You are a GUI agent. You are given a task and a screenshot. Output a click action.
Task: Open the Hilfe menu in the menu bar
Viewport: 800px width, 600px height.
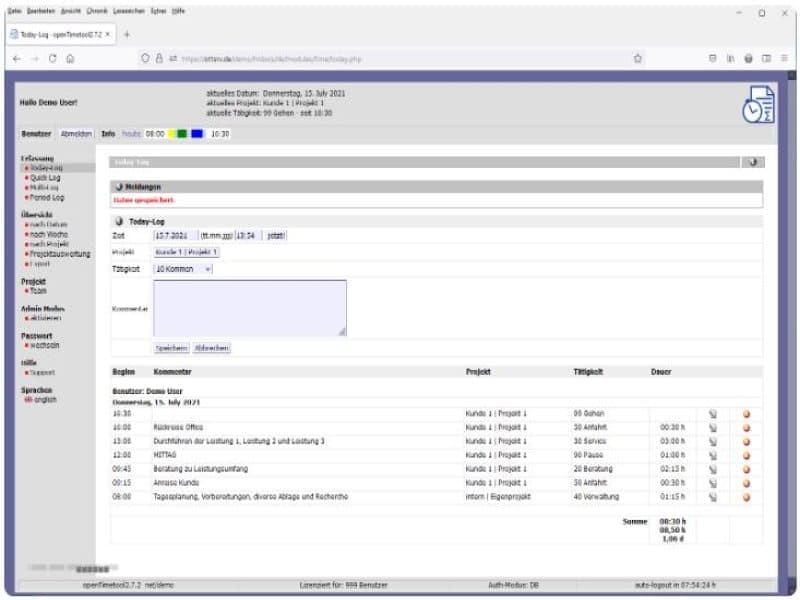pos(178,11)
